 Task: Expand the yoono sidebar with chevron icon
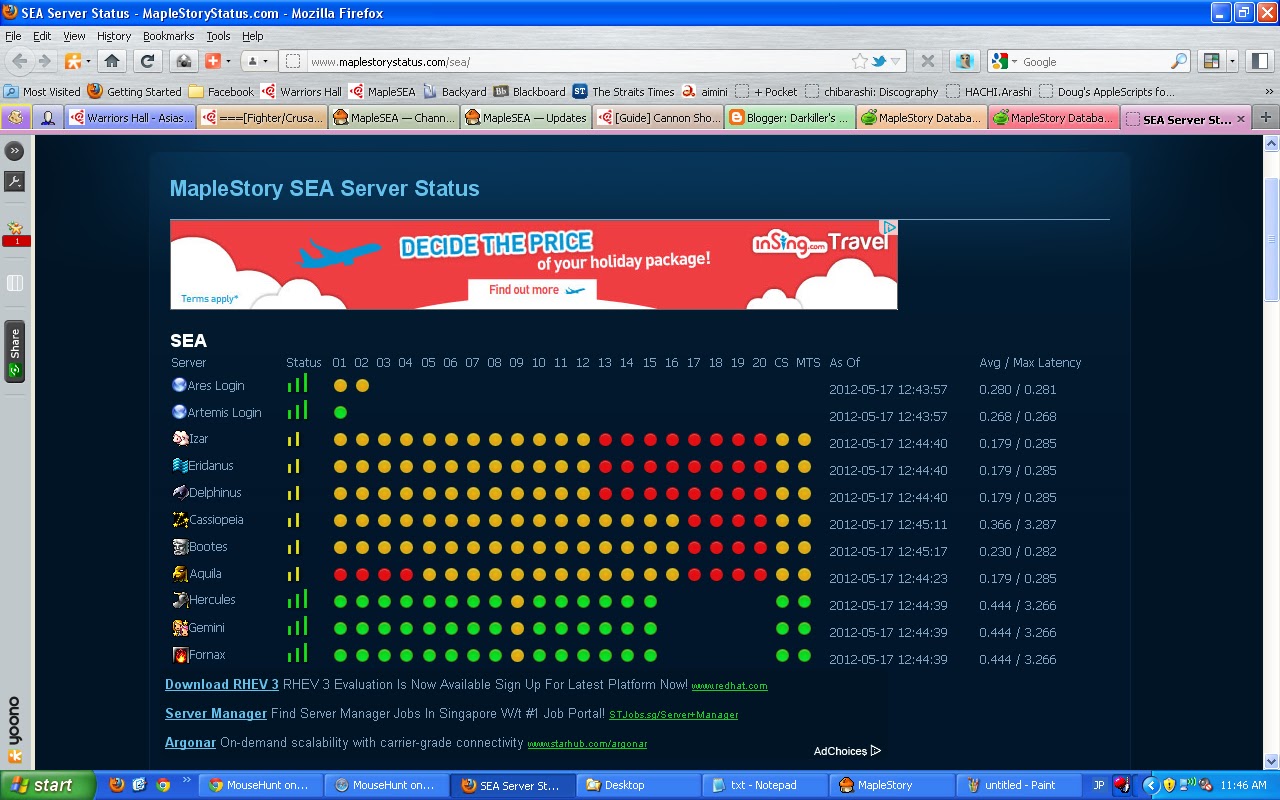pyautogui.click(x=15, y=151)
